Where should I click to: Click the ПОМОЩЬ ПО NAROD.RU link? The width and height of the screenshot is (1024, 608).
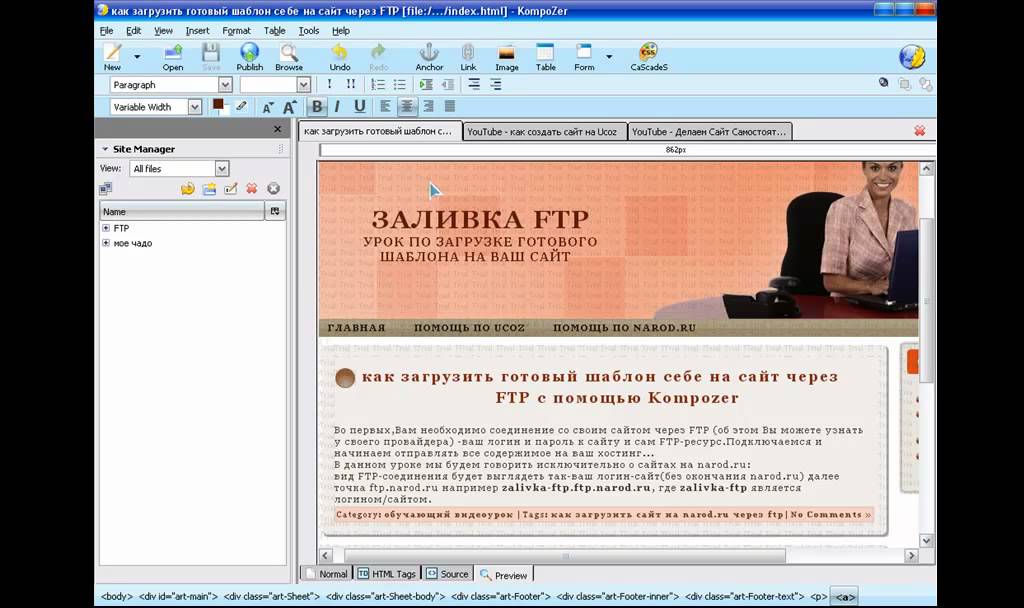point(624,328)
